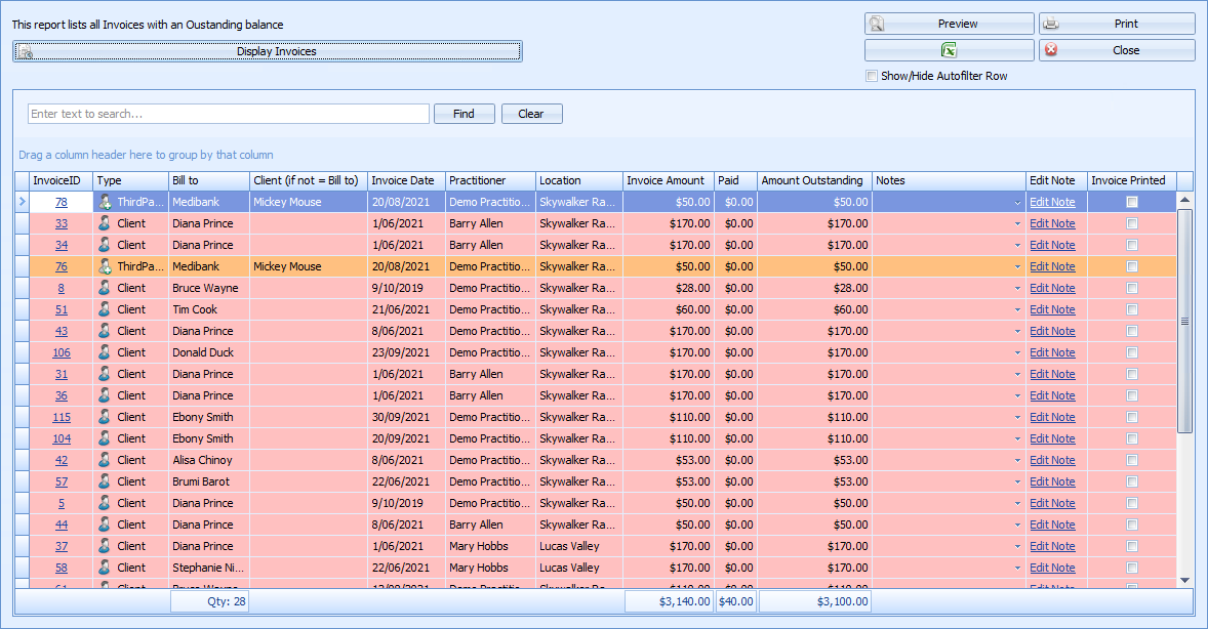
Task: Click Edit Note for invoice 44
Action: point(1053,524)
